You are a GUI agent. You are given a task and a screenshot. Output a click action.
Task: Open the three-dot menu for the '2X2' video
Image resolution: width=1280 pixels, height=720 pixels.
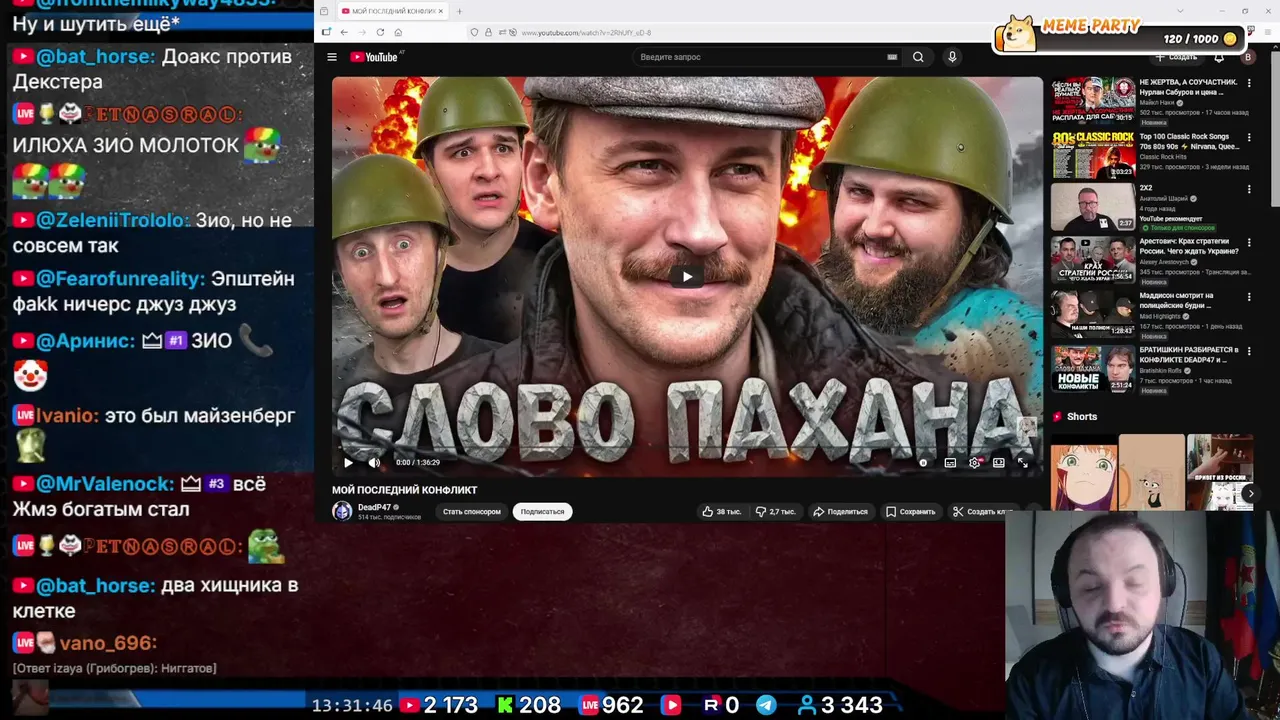pyautogui.click(x=1248, y=189)
